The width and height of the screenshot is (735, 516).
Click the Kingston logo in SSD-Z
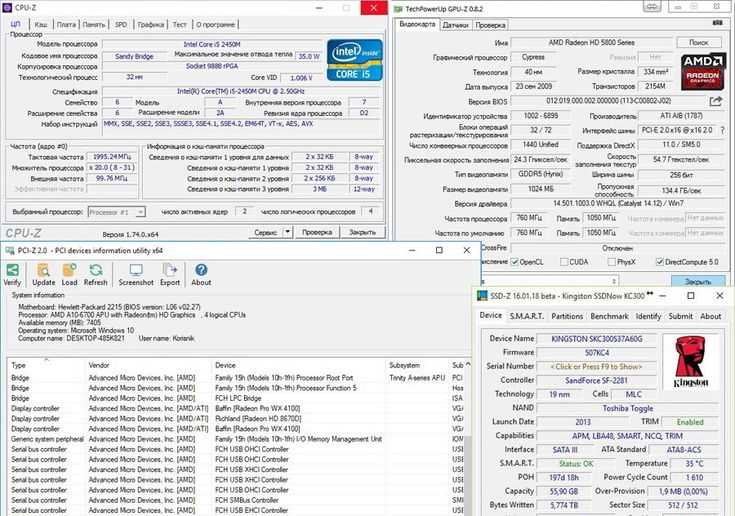click(691, 362)
